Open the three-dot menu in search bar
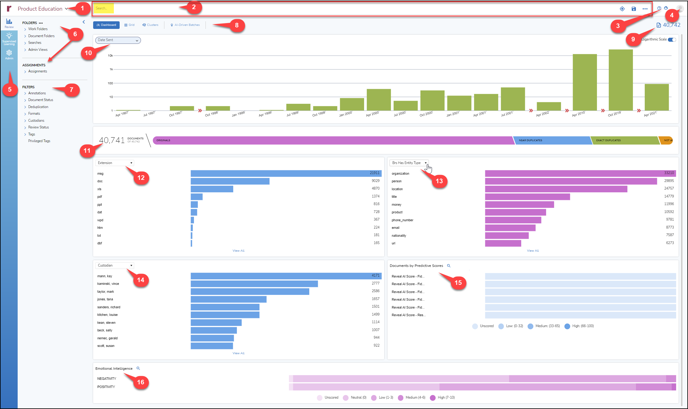Viewport: 688px width, 409px height. click(x=645, y=9)
